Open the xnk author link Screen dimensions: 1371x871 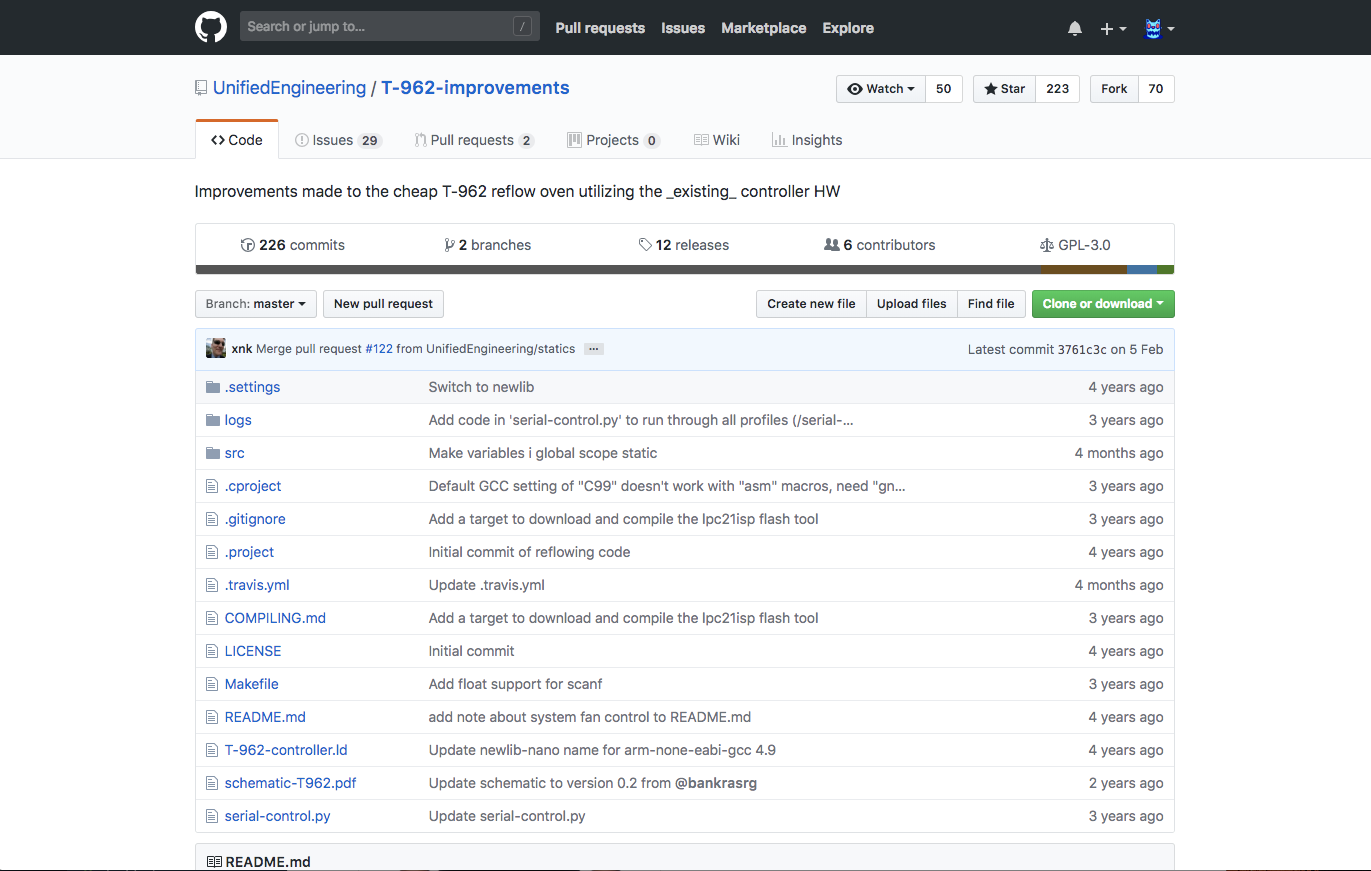pyautogui.click(x=242, y=349)
